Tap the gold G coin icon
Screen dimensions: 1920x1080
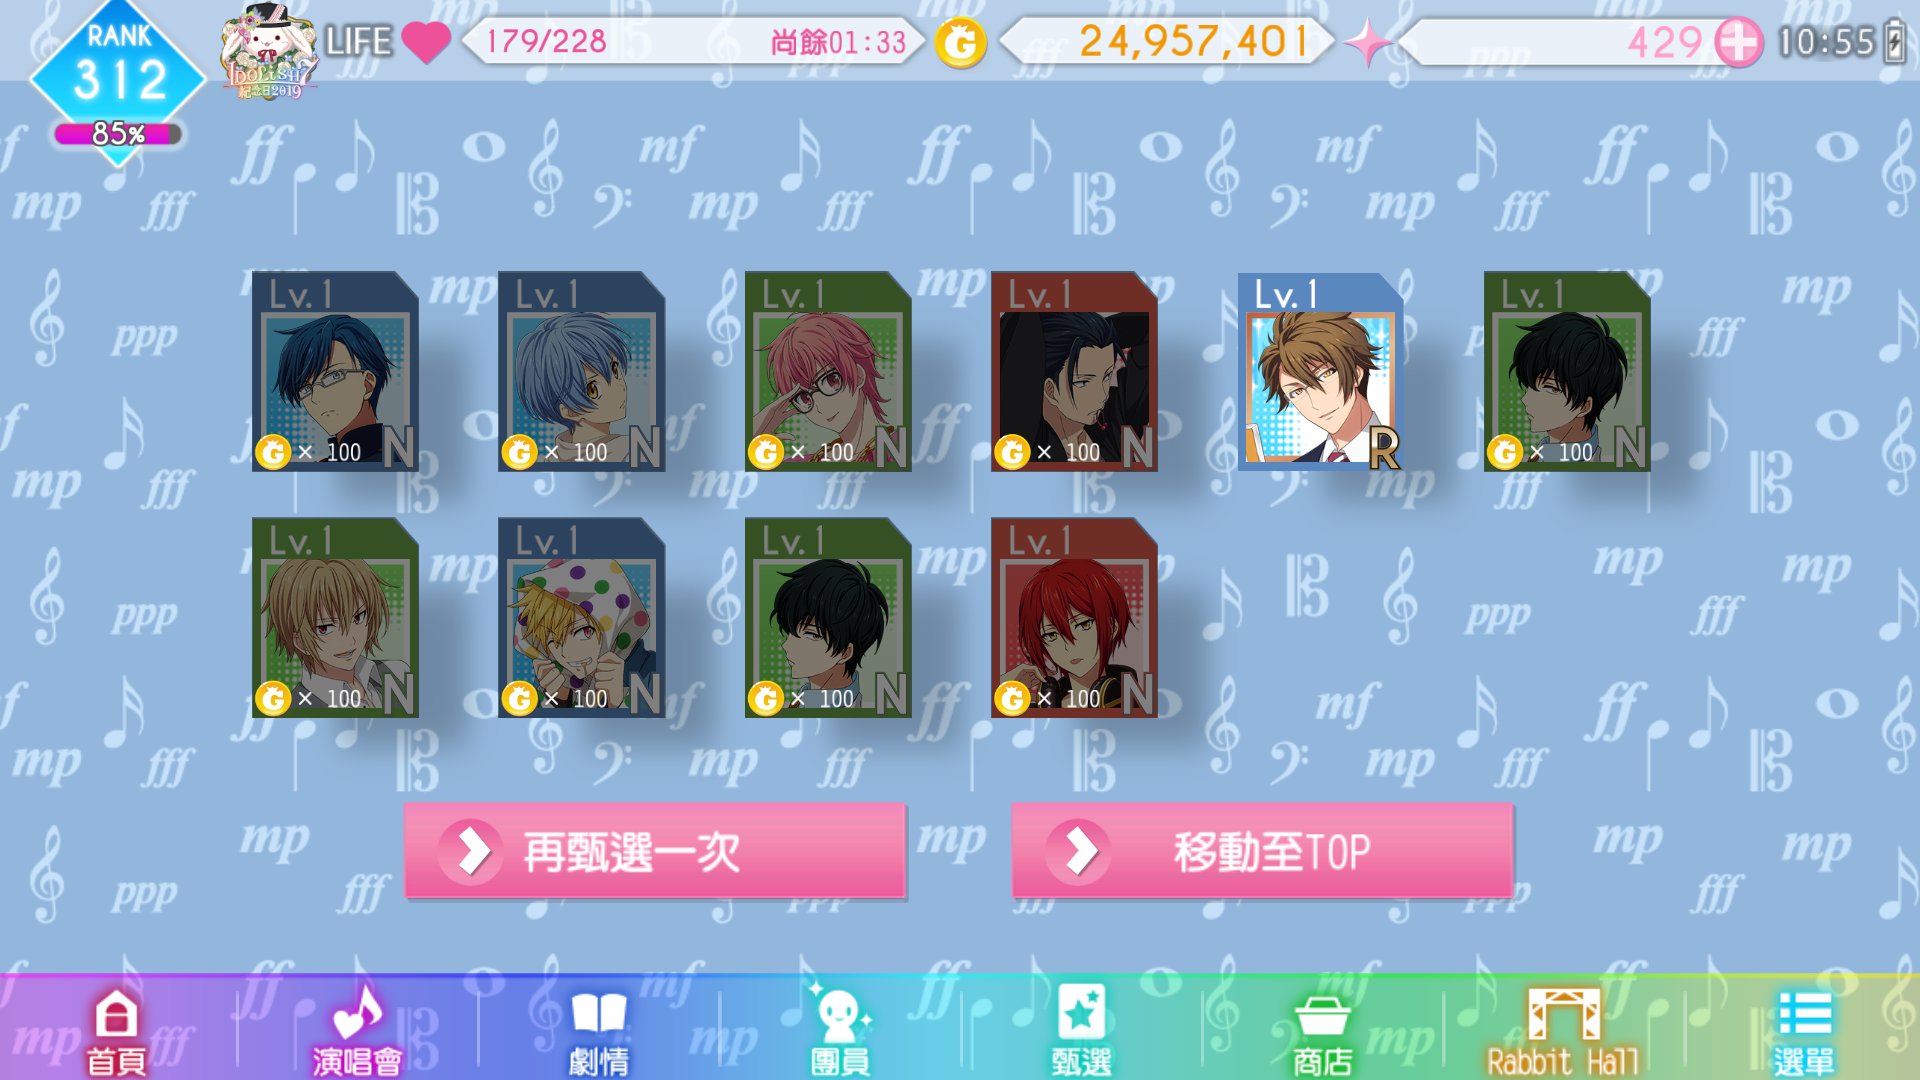961,42
